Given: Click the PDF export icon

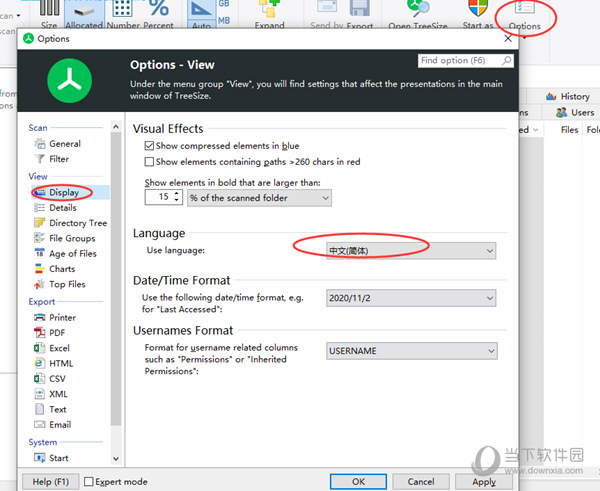Looking at the screenshot, I should (x=39, y=333).
